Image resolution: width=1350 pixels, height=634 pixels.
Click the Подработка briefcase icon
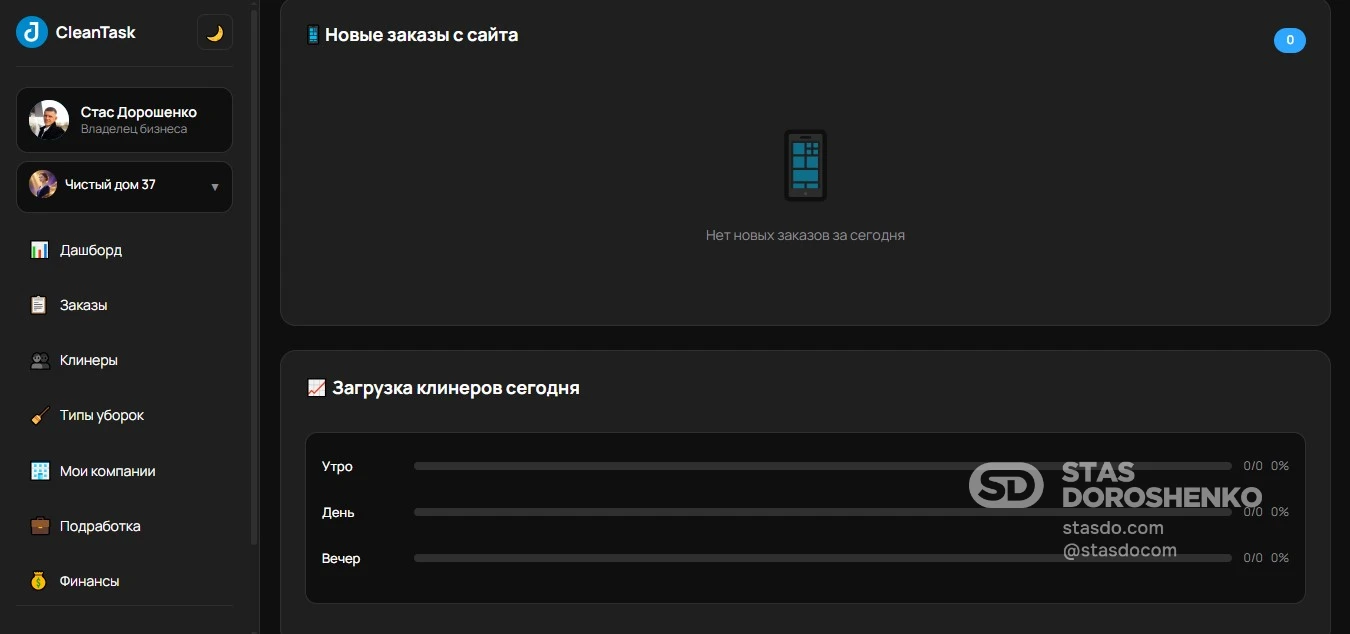(x=39, y=525)
